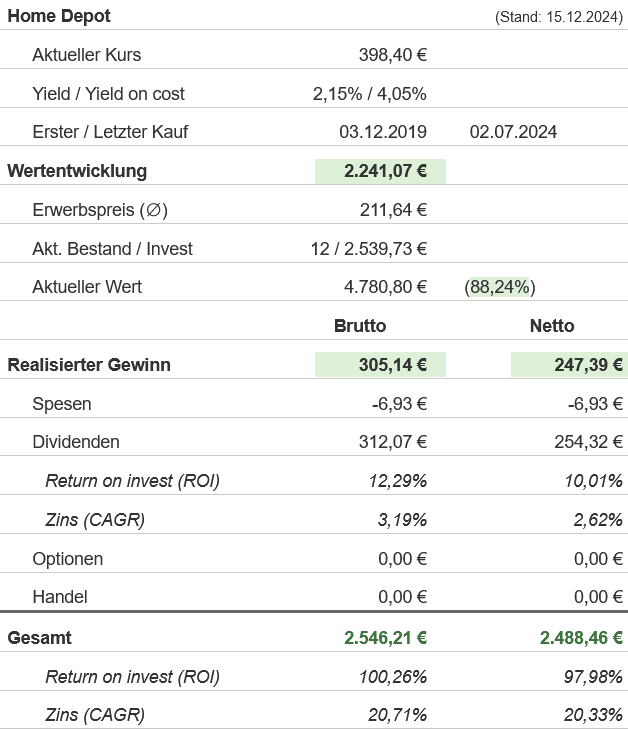Click the highlighted 88,24% percentage
628x730 pixels.
500,287
